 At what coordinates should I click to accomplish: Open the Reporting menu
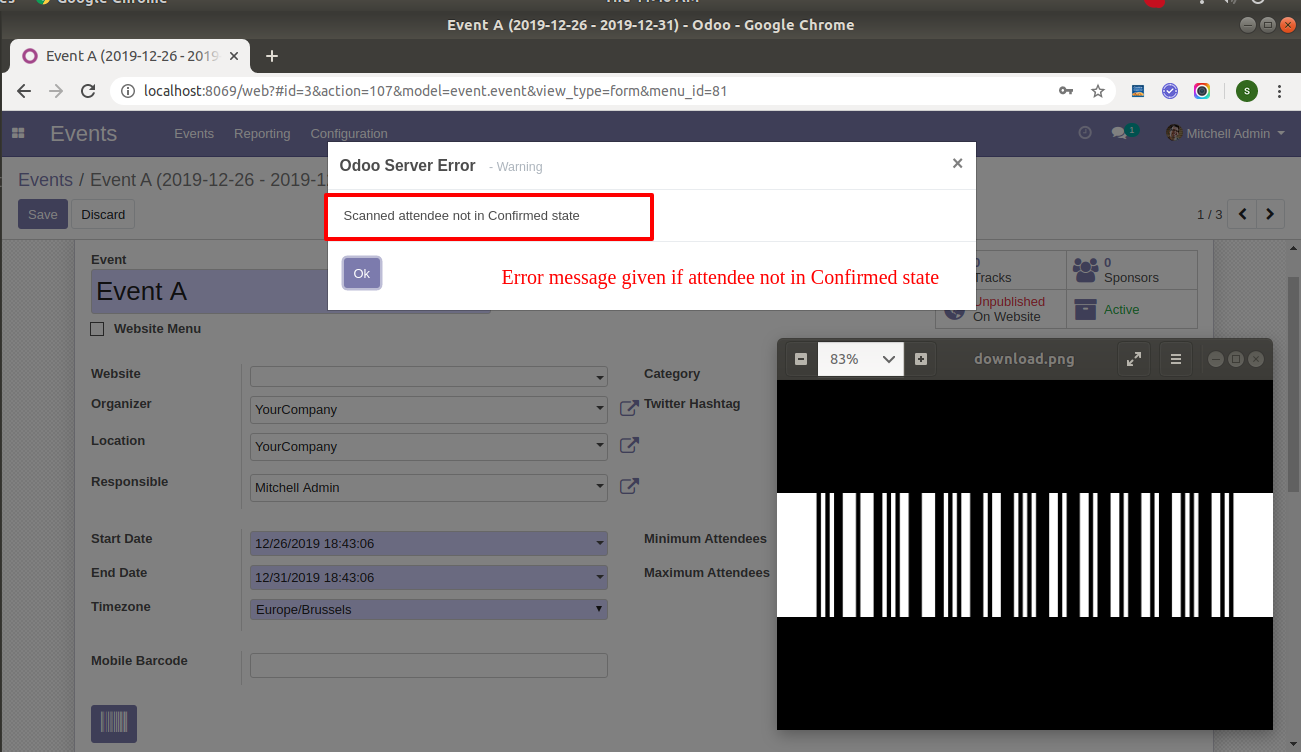[x=262, y=133]
